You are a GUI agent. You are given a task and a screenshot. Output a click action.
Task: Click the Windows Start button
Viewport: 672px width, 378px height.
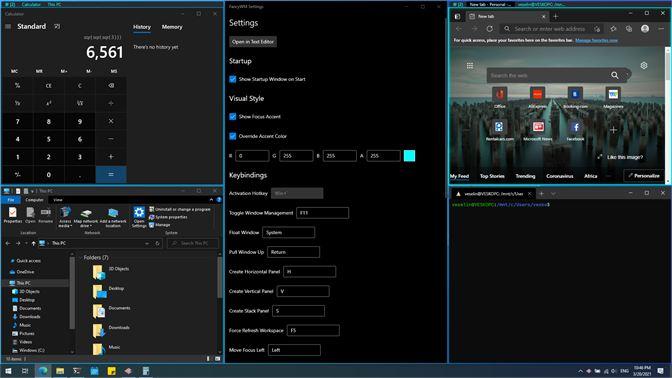pyautogui.click(x=8, y=371)
